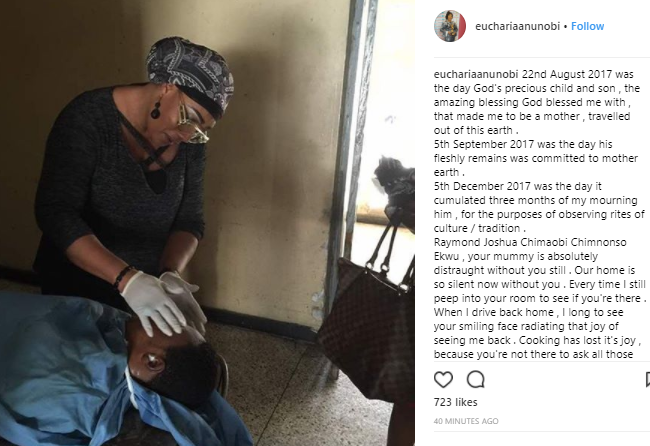The image size is (650, 446).
Task: Follow euchariaanunobi using the blue Follow link
Action: click(587, 26)
